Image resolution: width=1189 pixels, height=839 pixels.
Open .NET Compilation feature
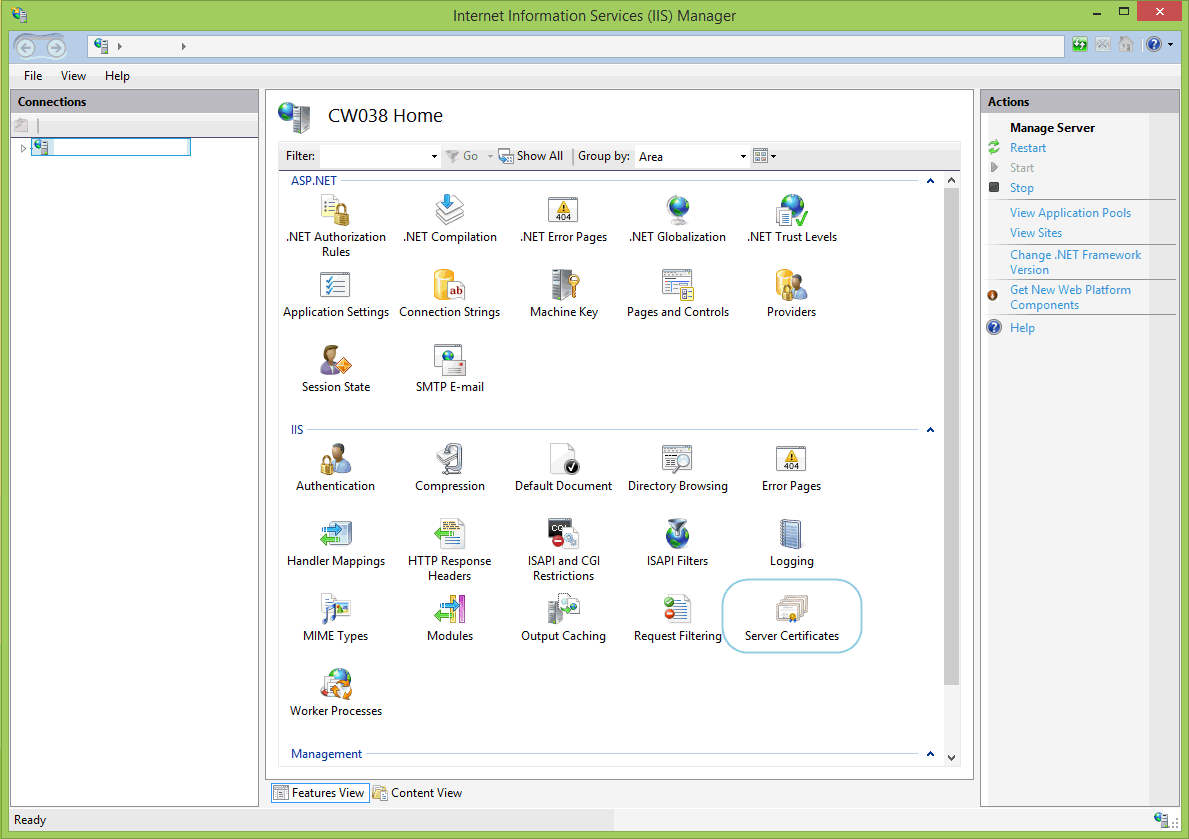coord(450,218)
